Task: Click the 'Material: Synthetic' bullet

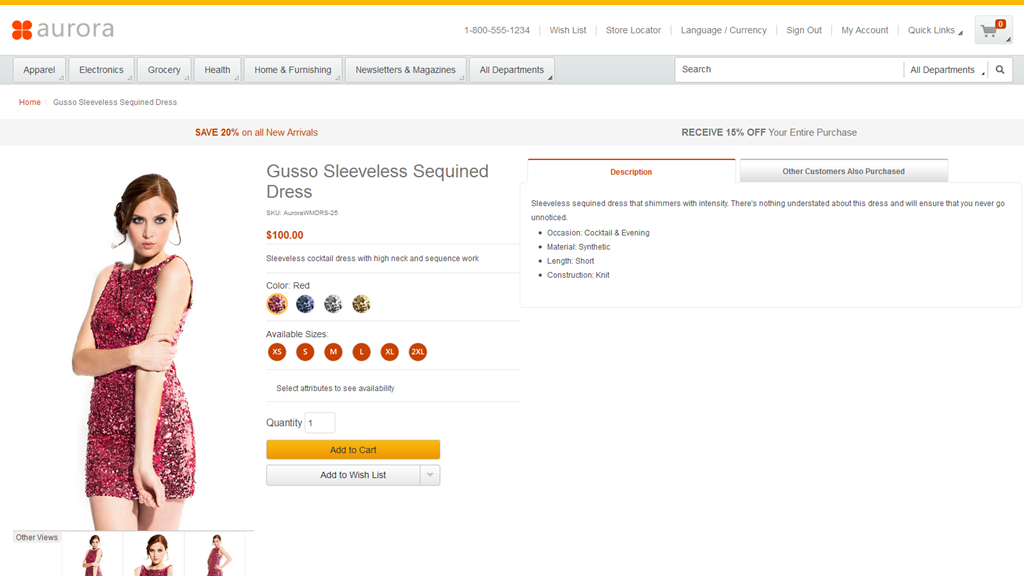Action: pos(579,247)
